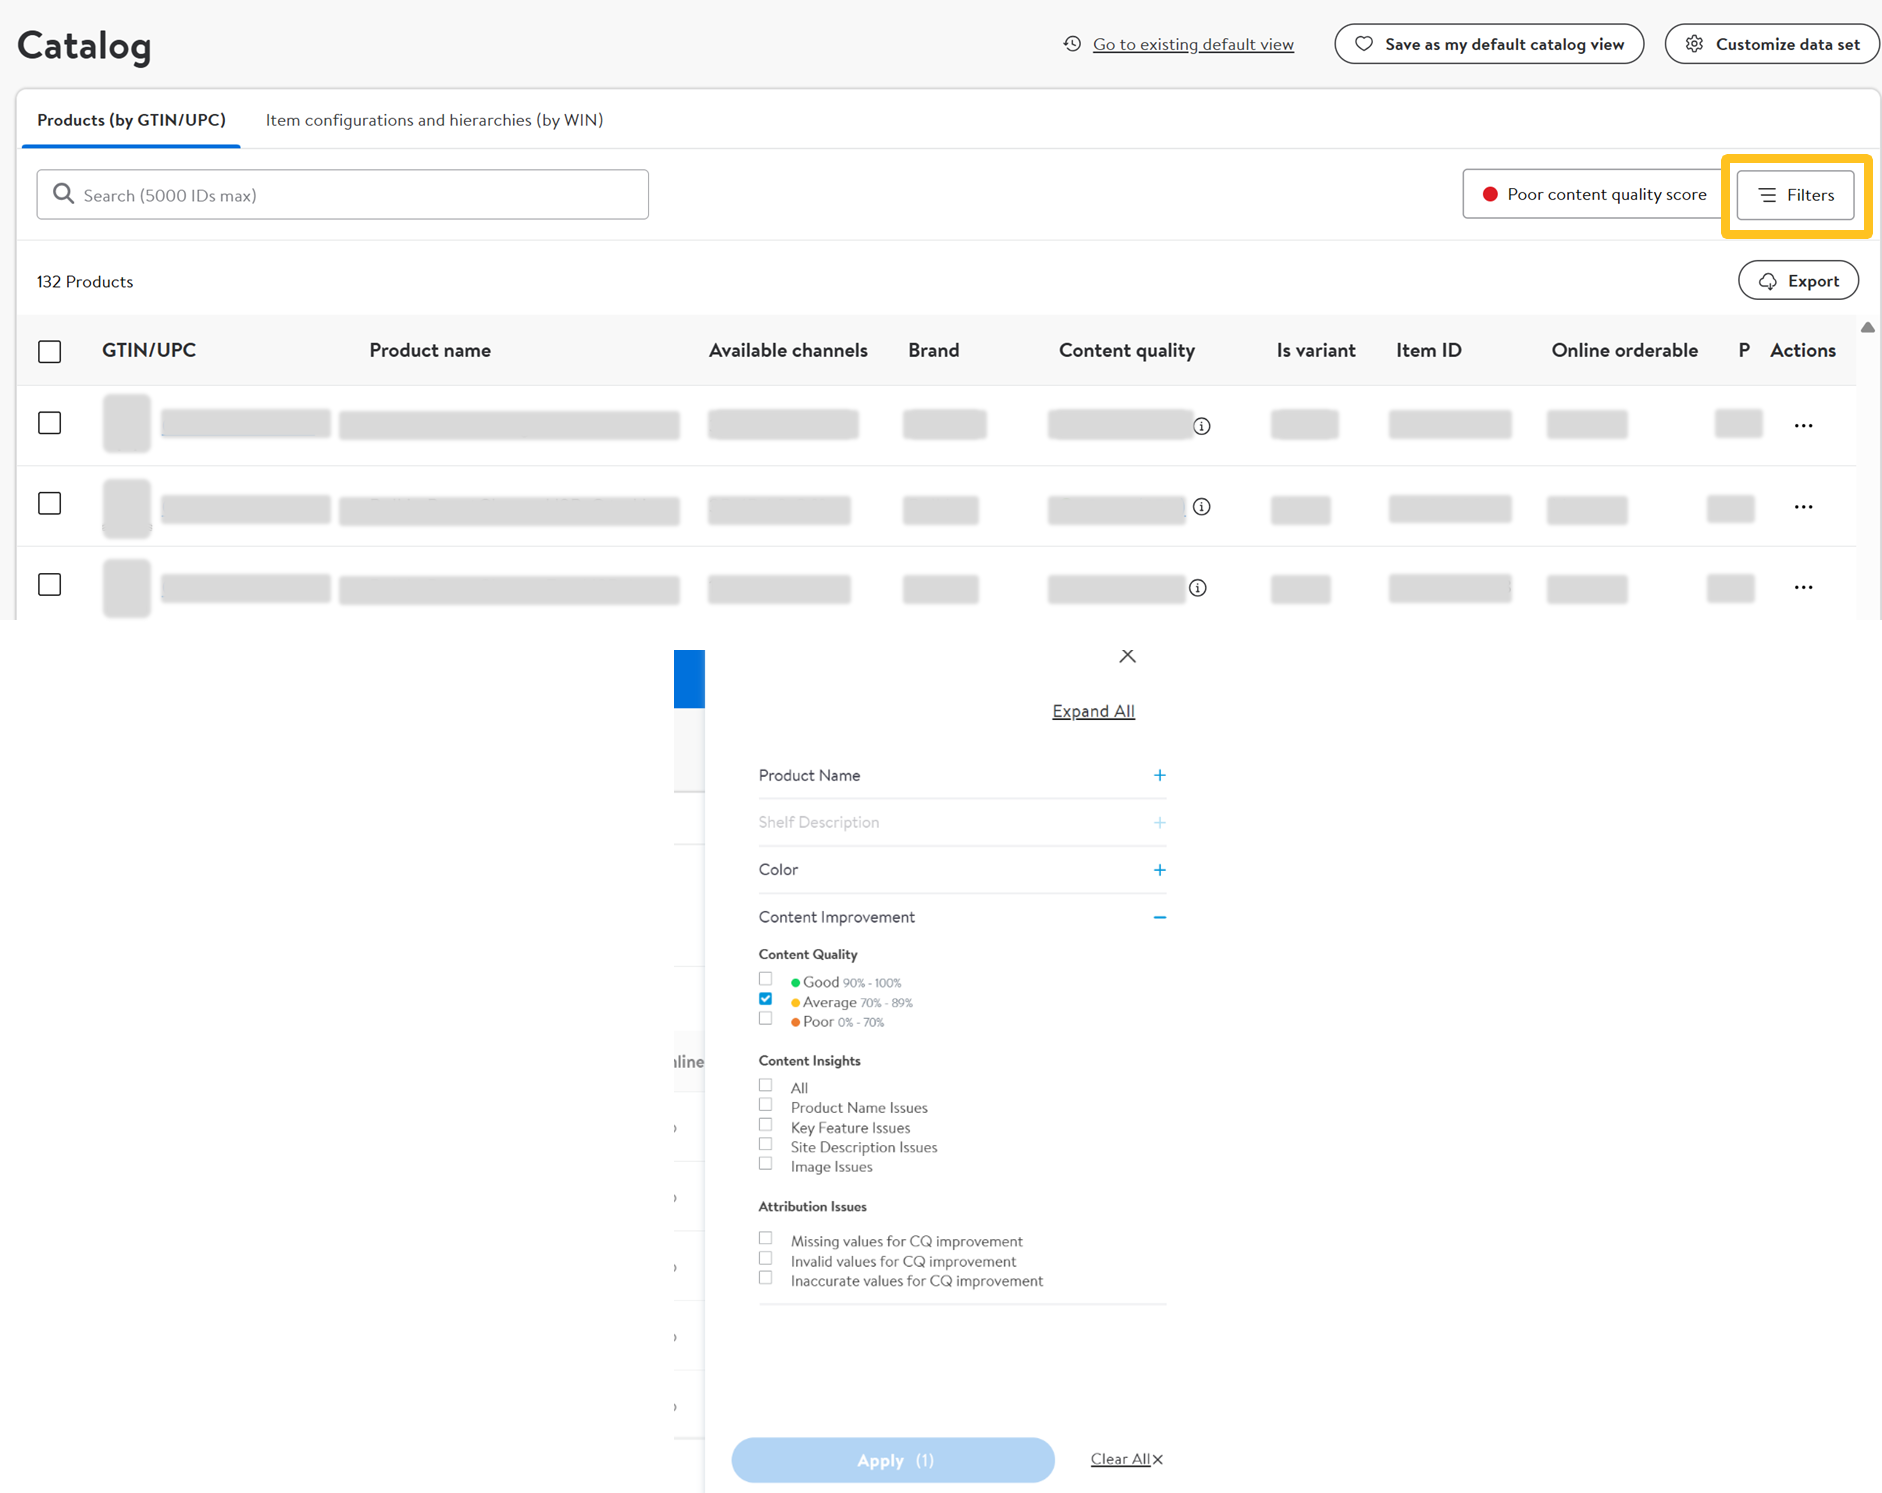This screenshot has width=1882, height=1493.
Task: Tick the checkbox for the third product row
Action: point(50,584)
